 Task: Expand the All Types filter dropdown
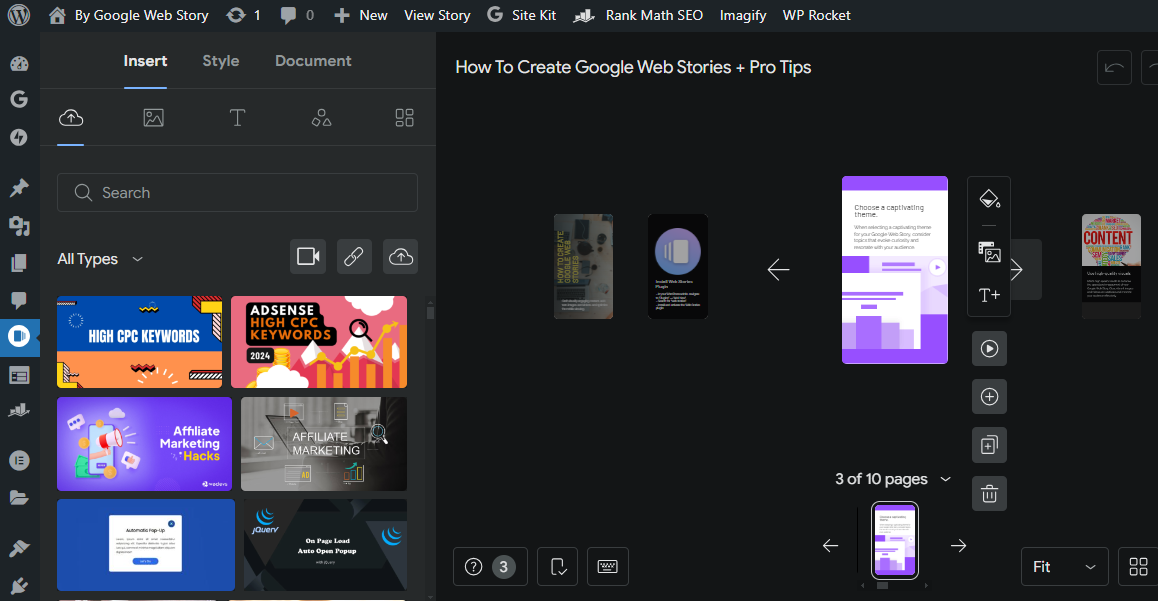[x=100, y=259]
